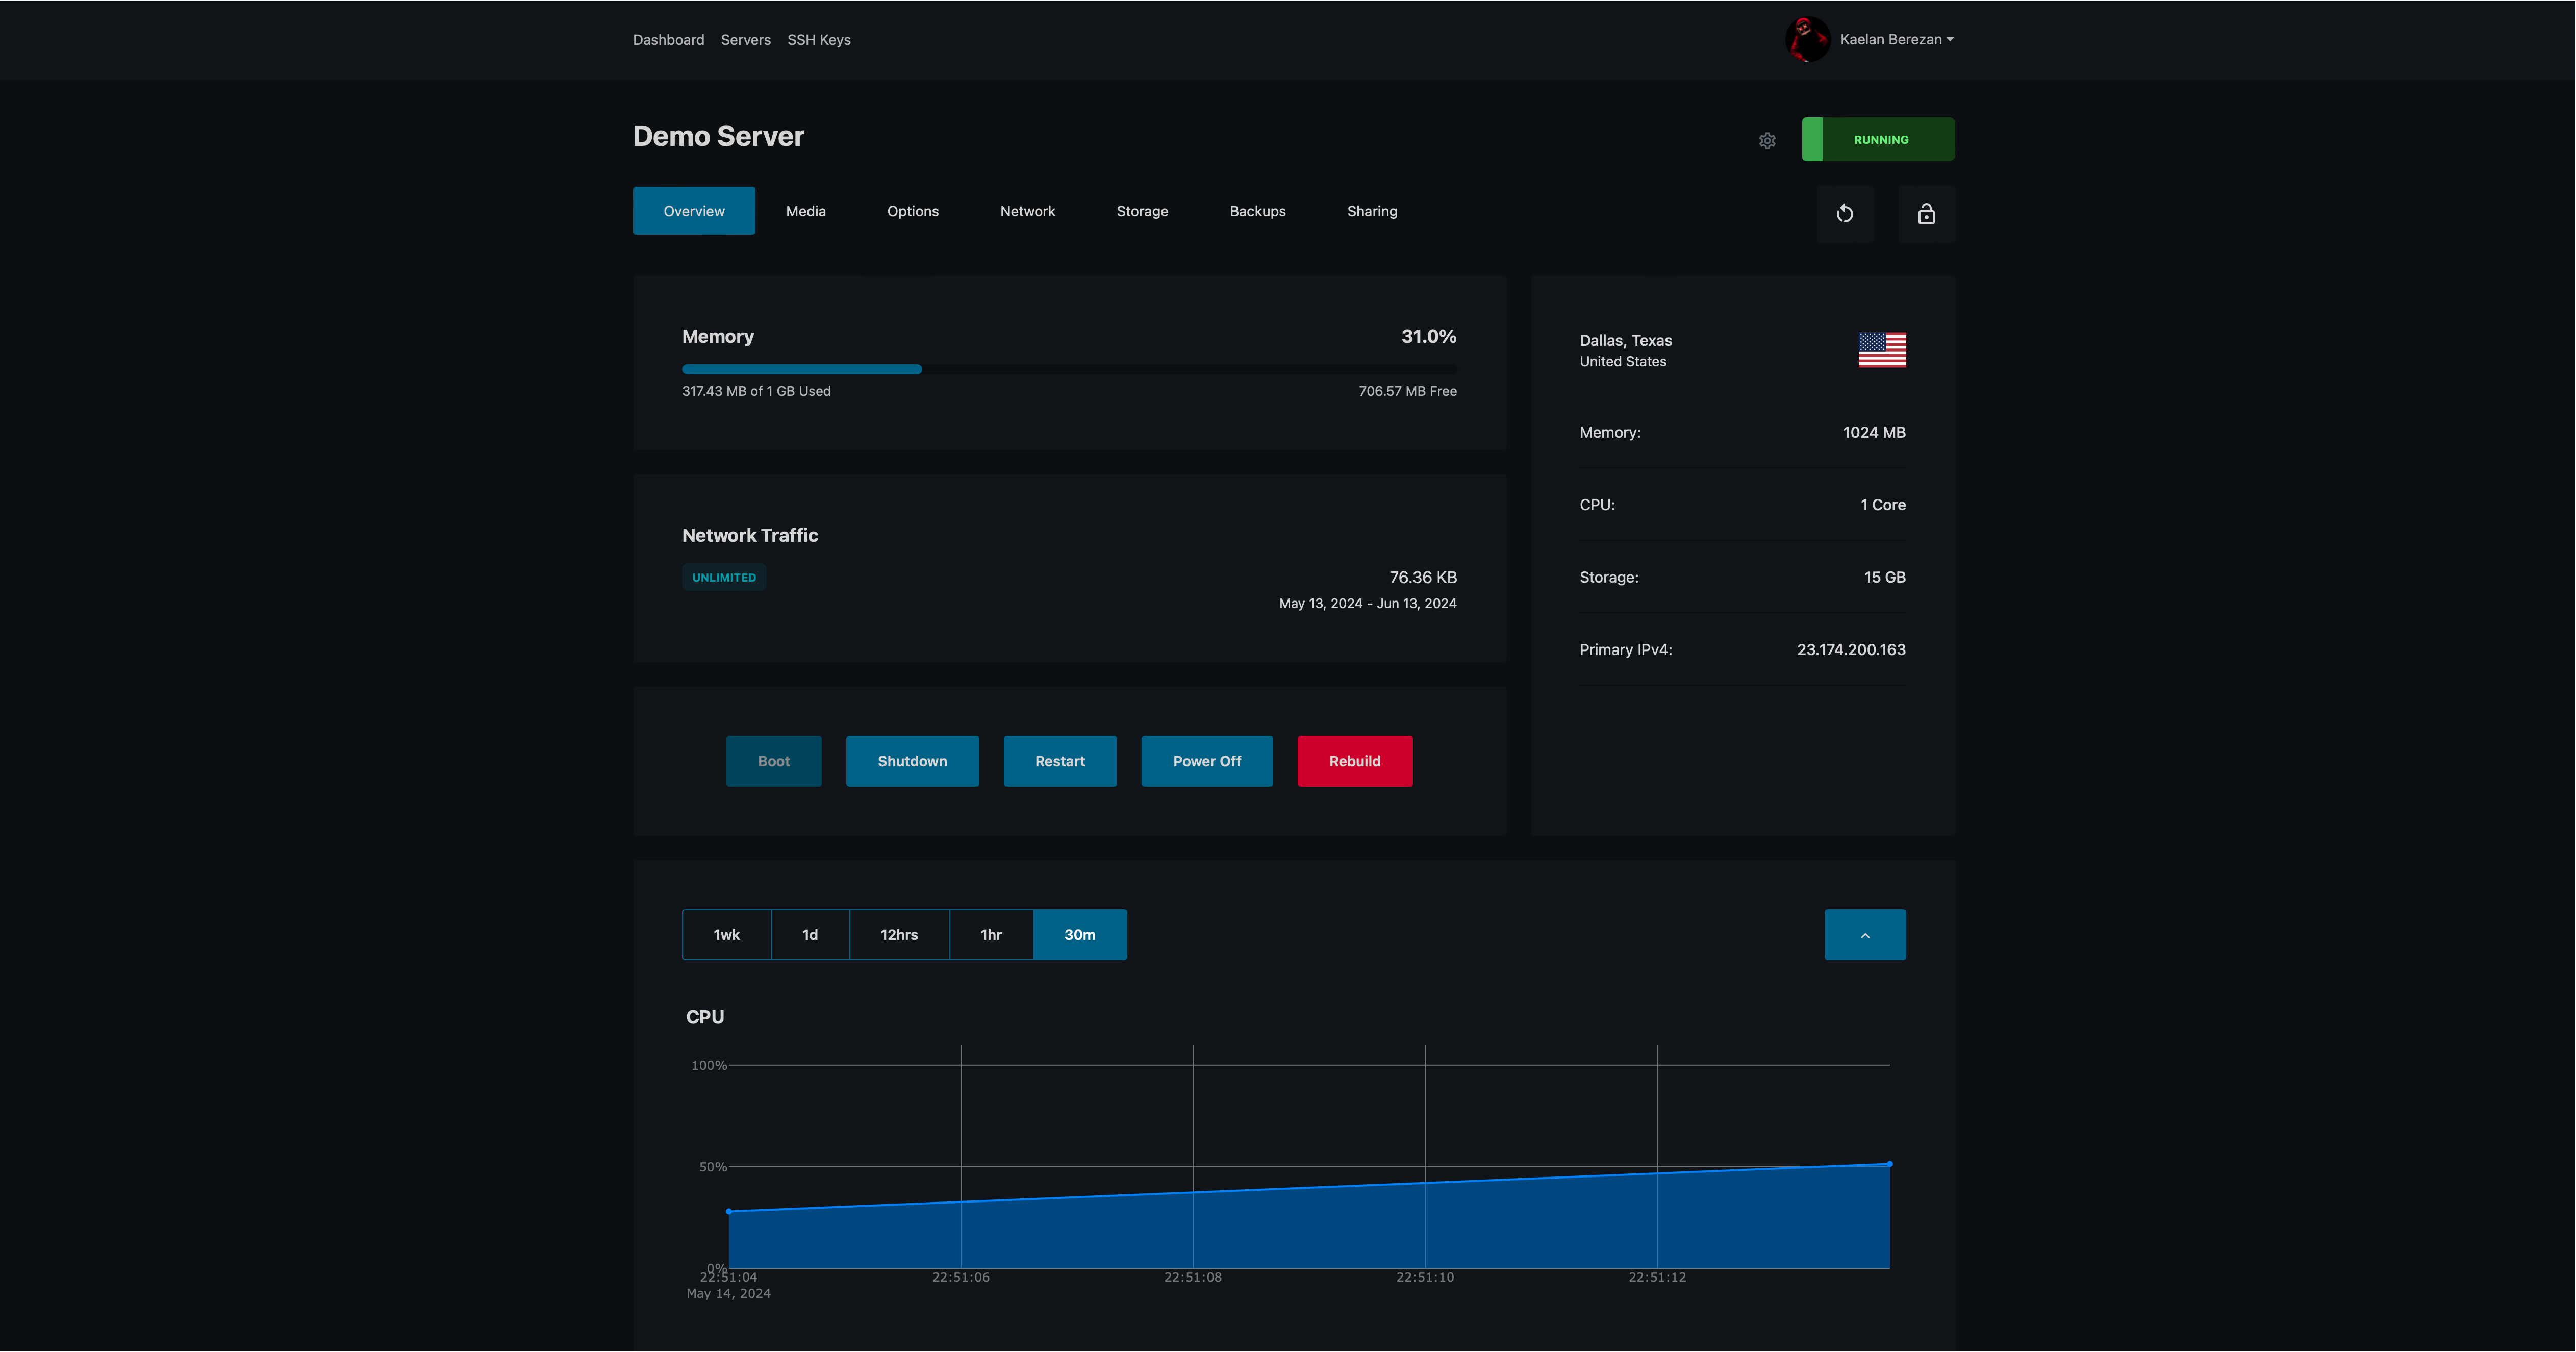The width and height of the screenshot is (2576, 1352).
Task: Switch to the Options tab
Action: point(913,211)
